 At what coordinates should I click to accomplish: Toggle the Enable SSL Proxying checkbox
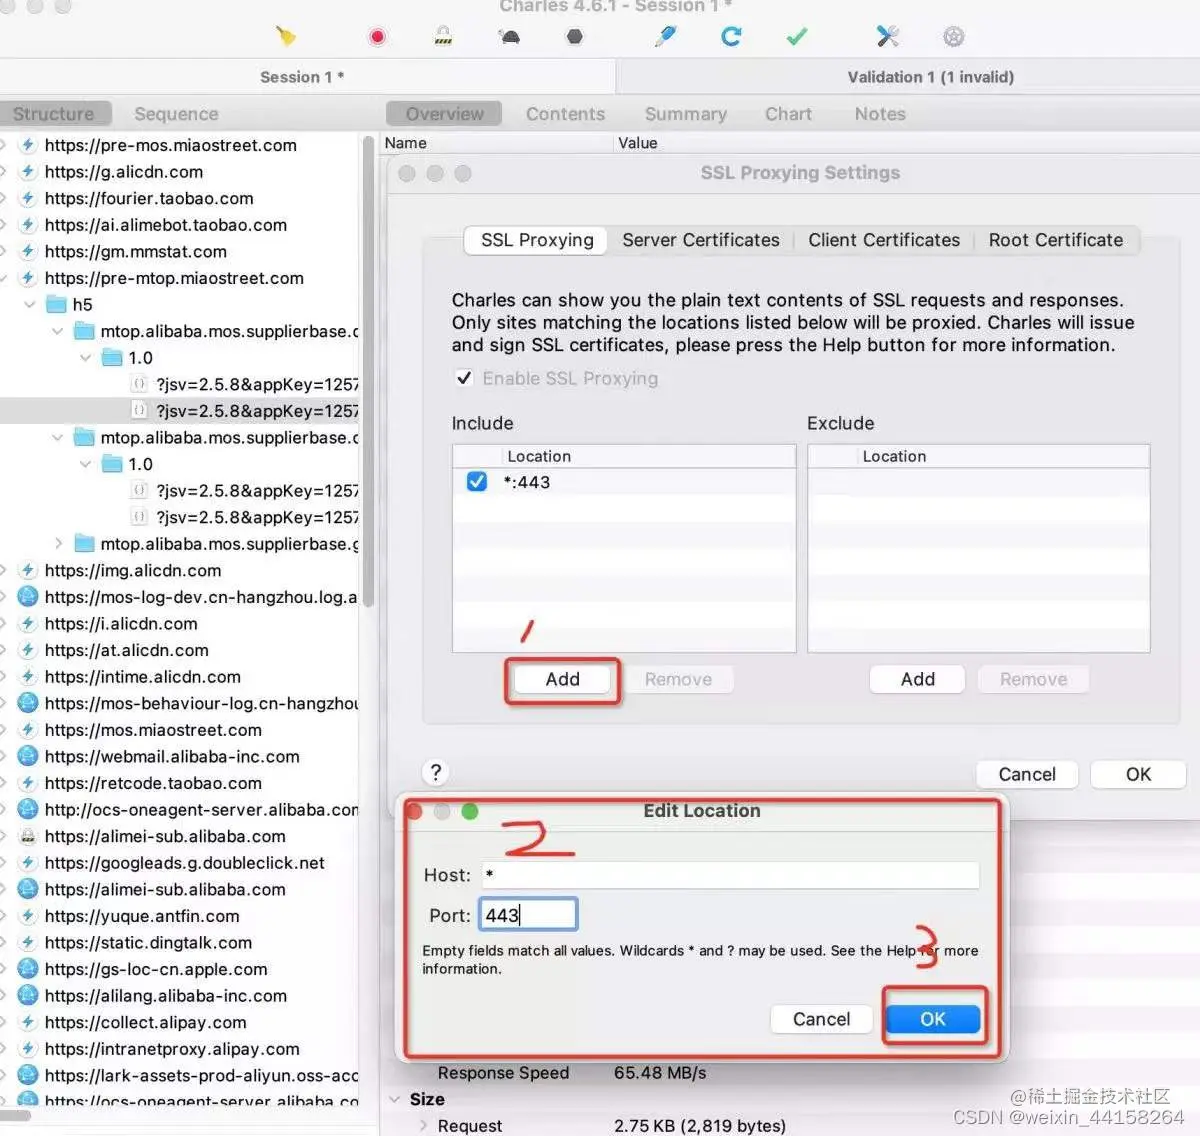coord(463,378)
